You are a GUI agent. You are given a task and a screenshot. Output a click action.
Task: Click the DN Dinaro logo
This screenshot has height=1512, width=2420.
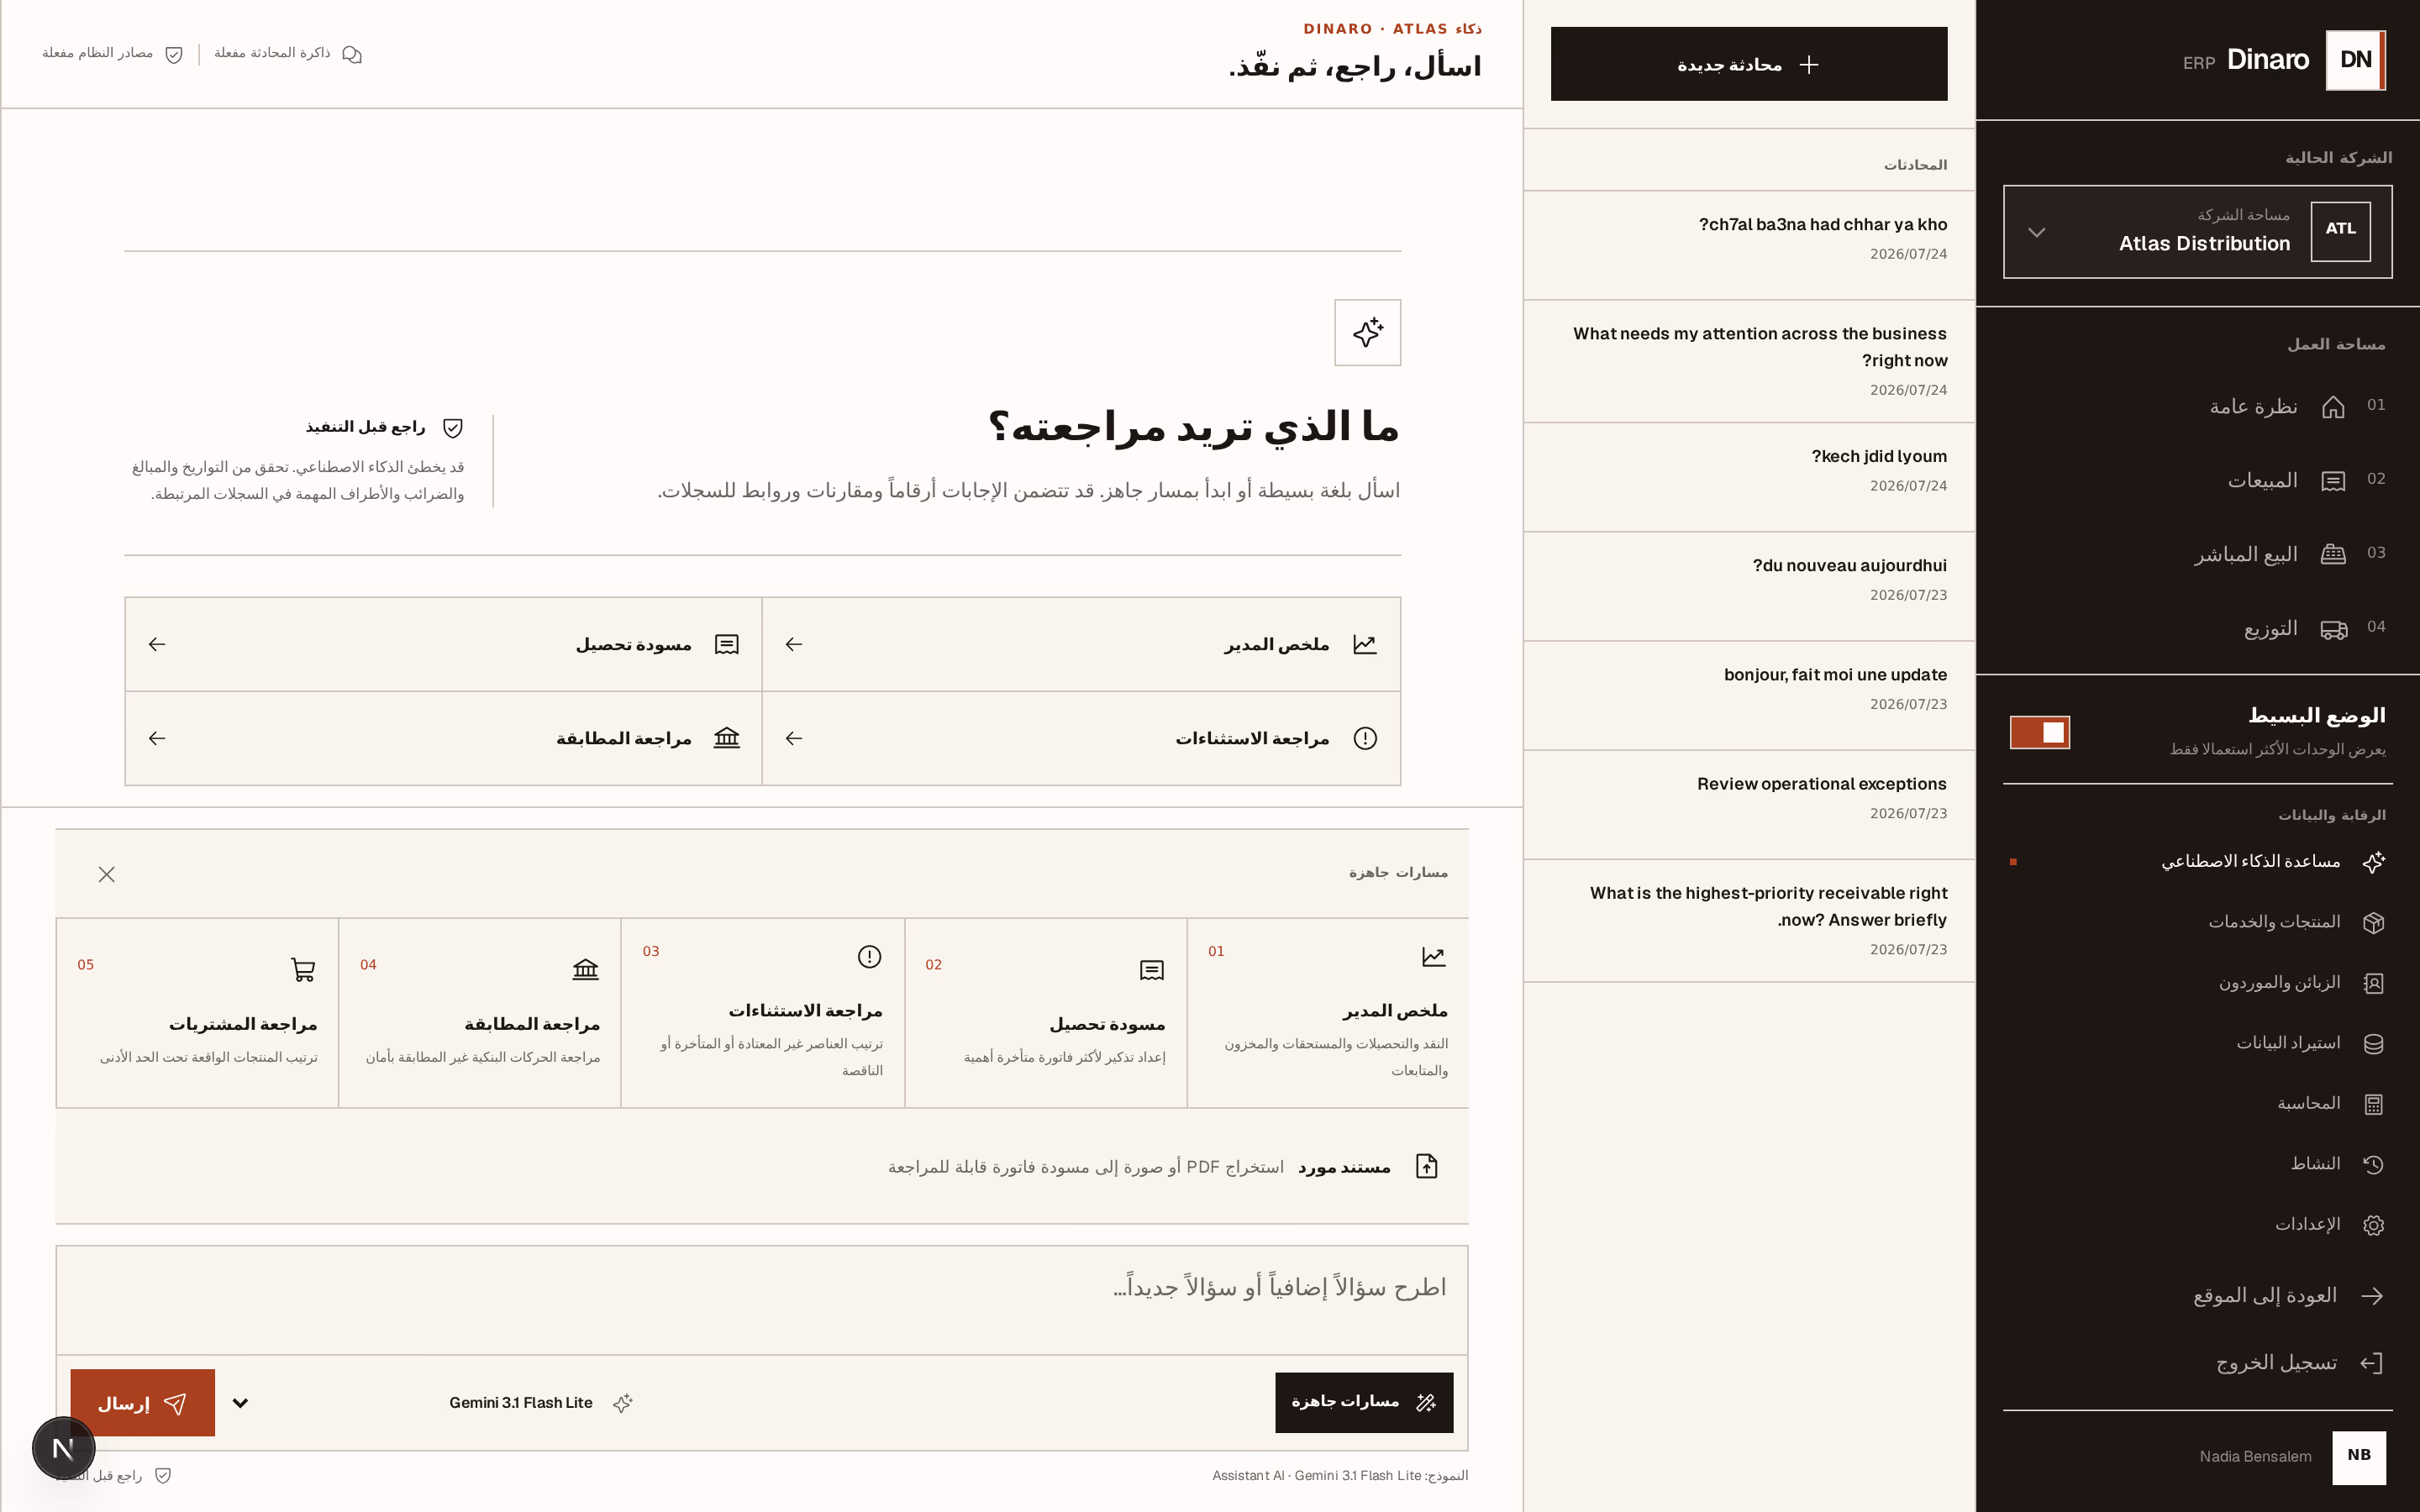(2355, 60)
